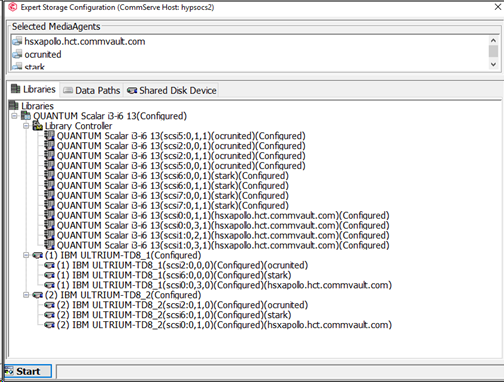Click the MediaAgents list scroll up arrow

click(493, 40)
